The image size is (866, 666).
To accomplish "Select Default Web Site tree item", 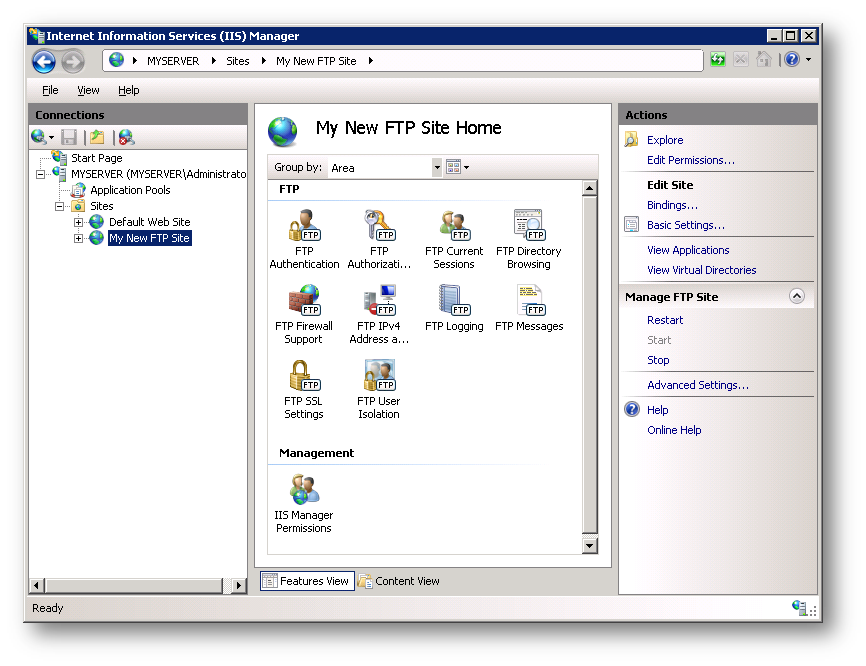I will point(150,223).
